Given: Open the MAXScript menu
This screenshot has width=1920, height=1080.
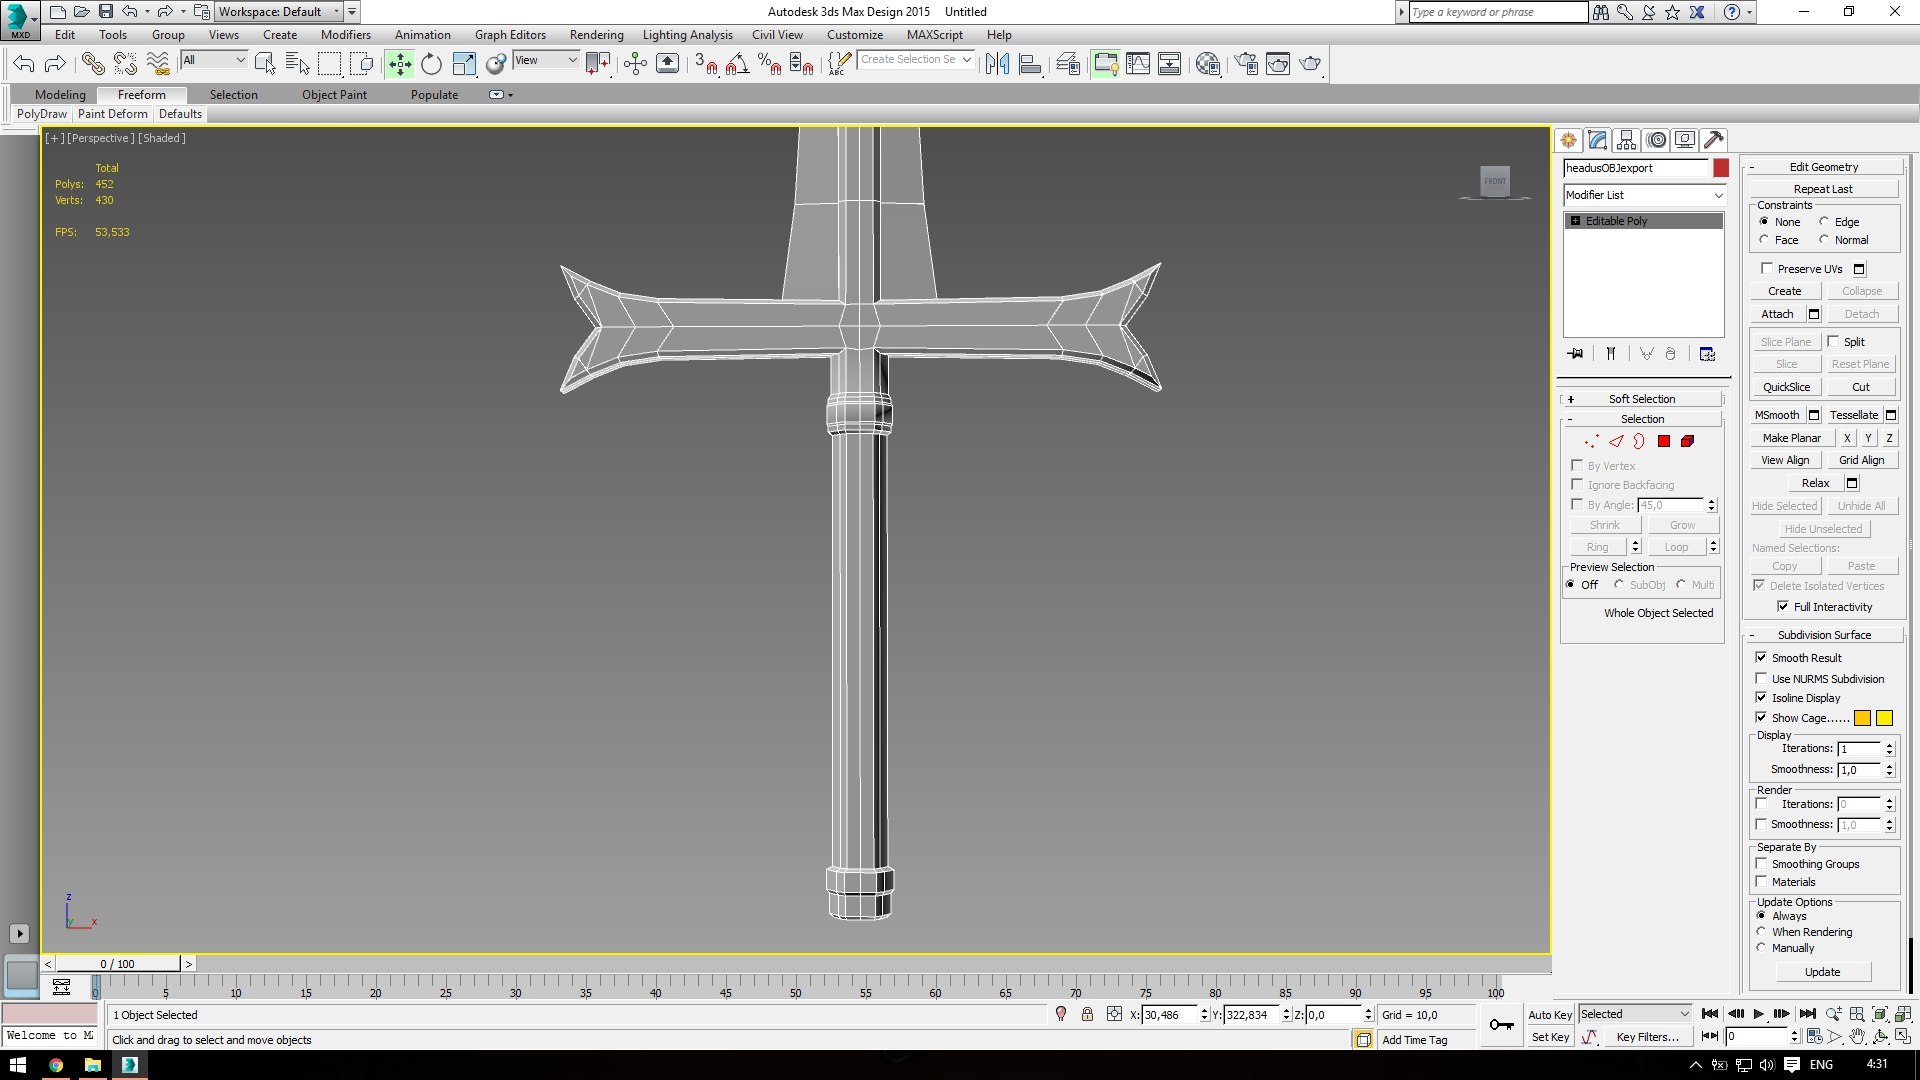Looking at the screenshot, I should click(934, 35).
